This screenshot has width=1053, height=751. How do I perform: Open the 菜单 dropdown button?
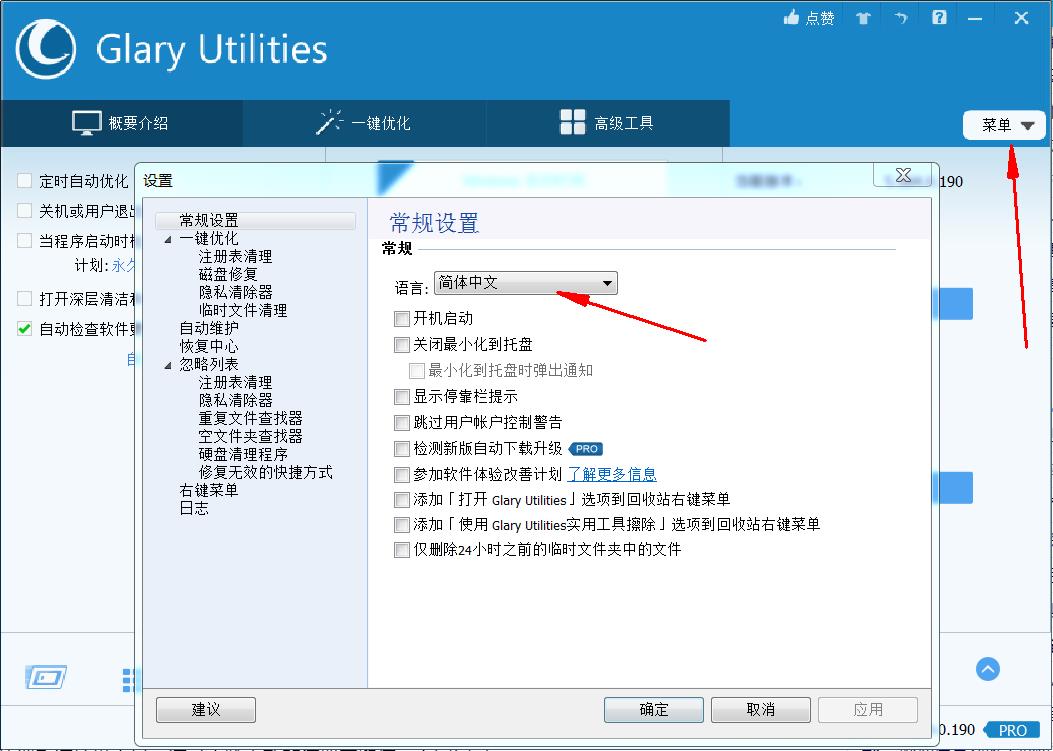pos(1004,125)
